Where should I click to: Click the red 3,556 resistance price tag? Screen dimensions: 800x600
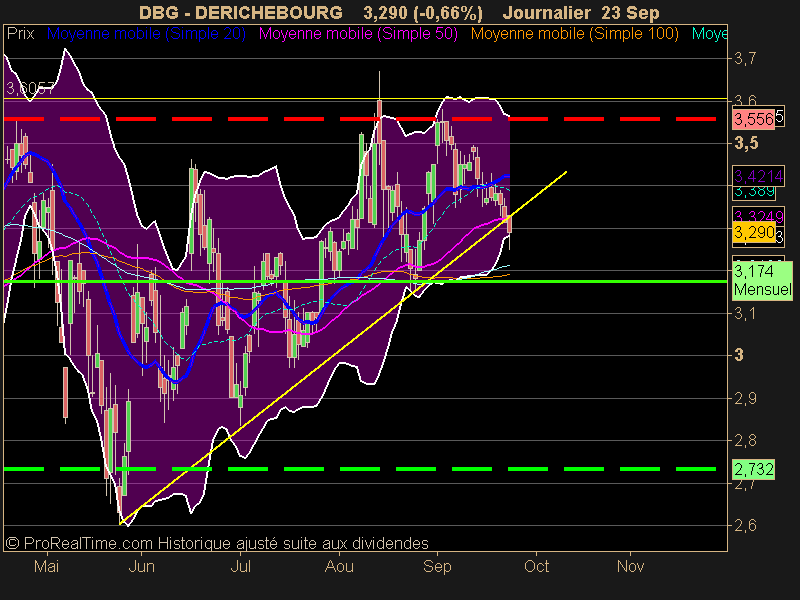pyautogui.click(x=754, y=119)
